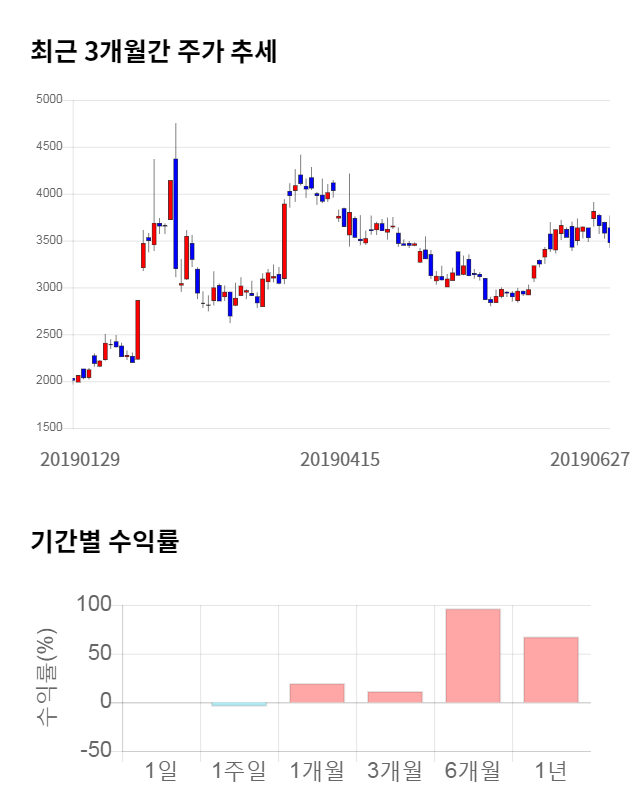Click the small blue 1주일 bar
640x810 pixels.
click(x=239, y=704)
